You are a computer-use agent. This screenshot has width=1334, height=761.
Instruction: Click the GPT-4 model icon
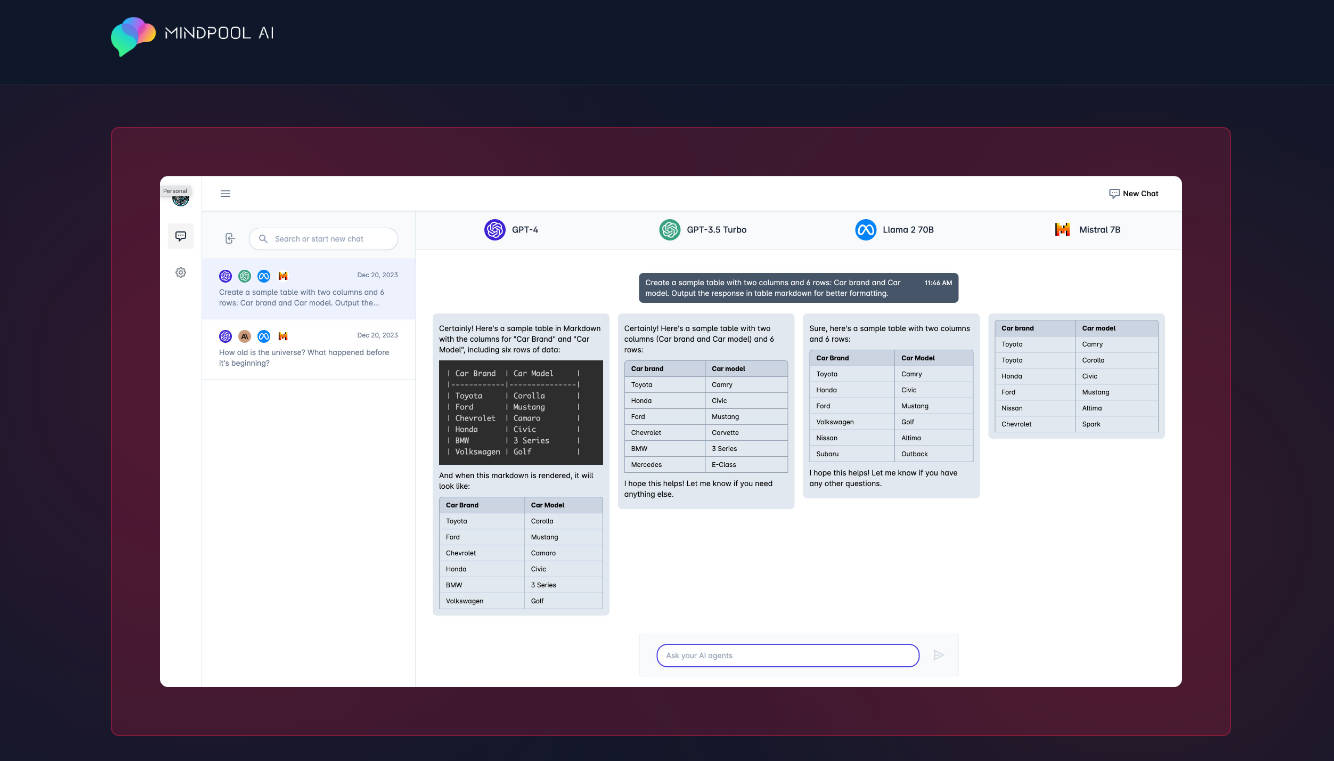pos(495,230)
